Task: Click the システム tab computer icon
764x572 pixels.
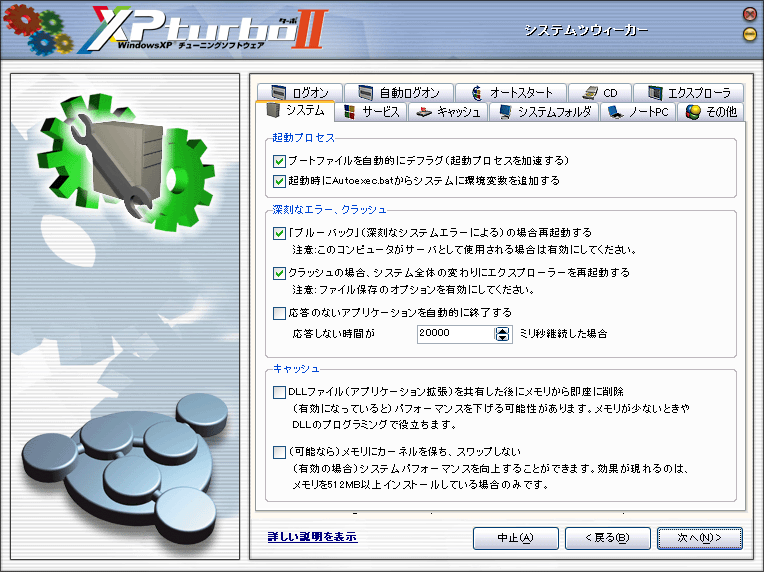Action: (x=273, y=111)
